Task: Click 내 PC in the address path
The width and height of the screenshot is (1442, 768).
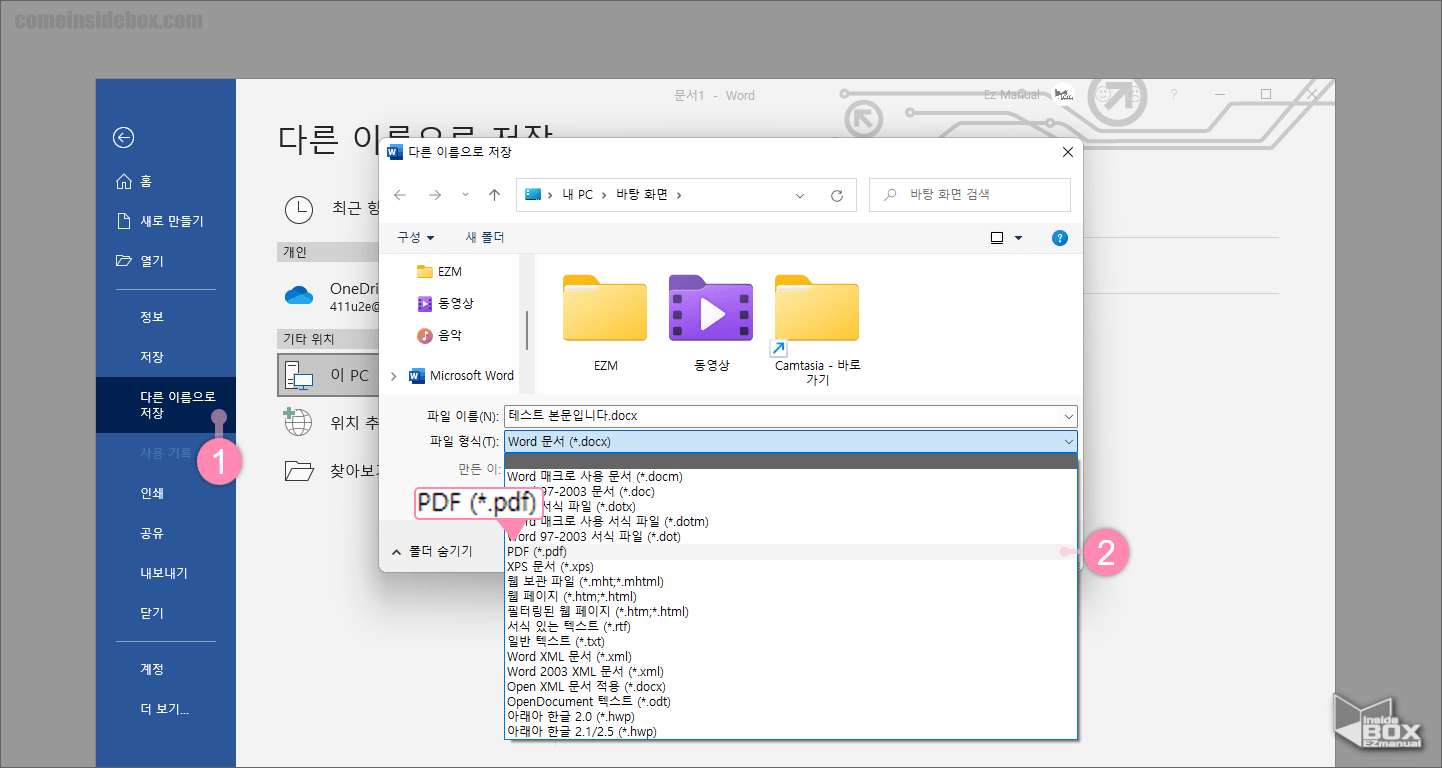Action: [577, 195]
